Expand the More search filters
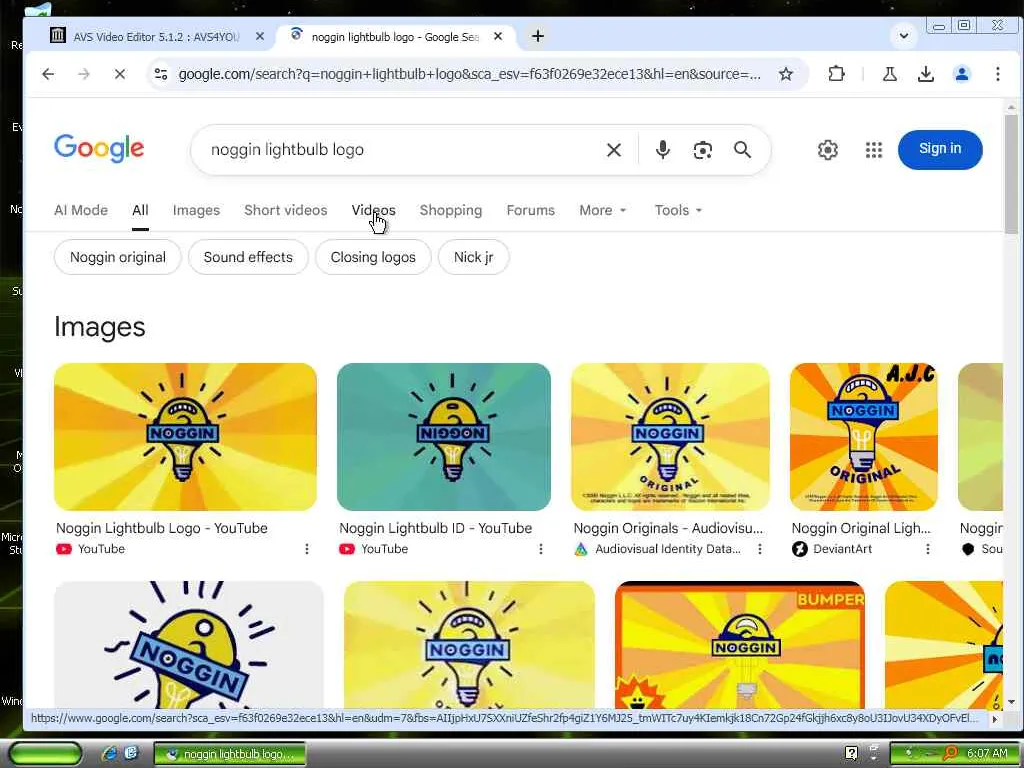 pyautogui.click(x=602, y=210)
